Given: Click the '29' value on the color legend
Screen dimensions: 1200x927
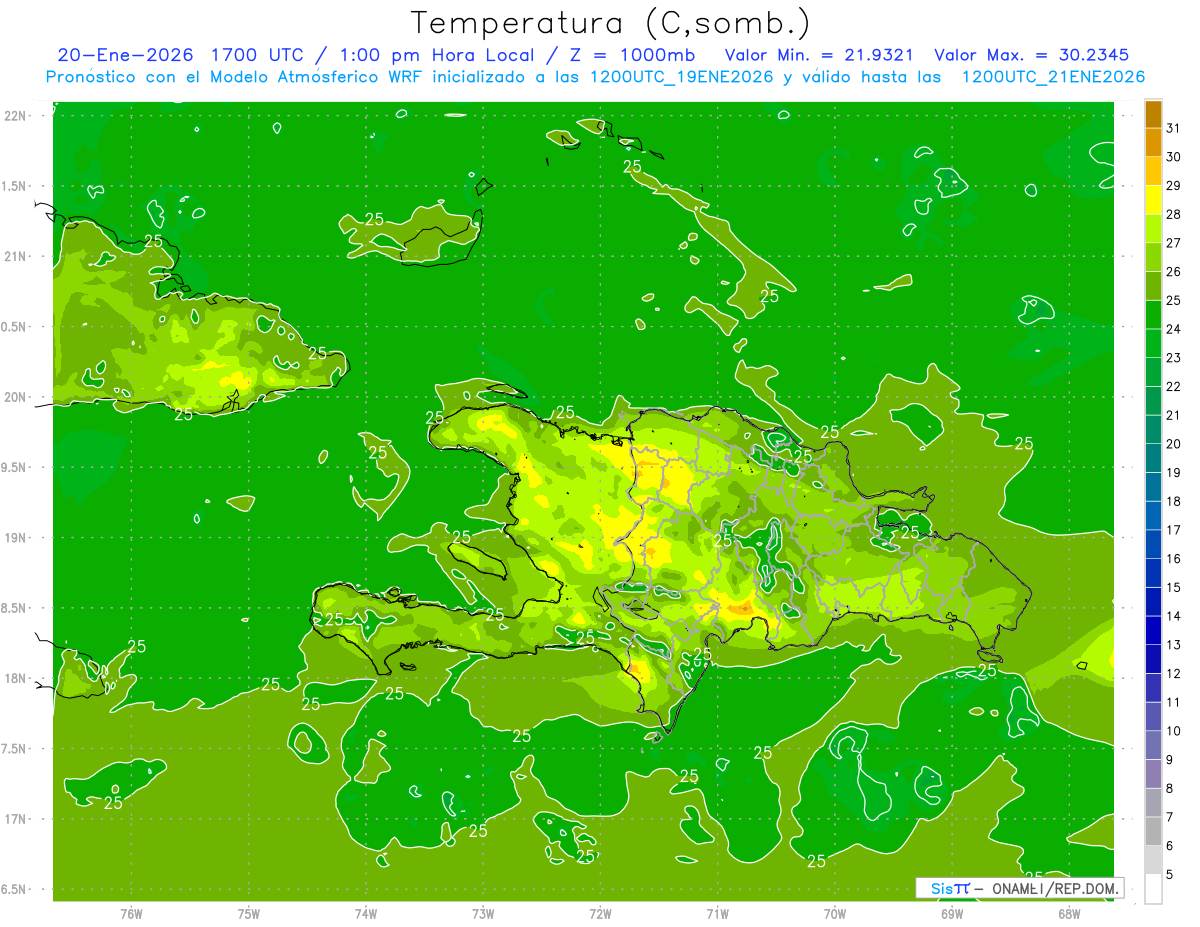Looking at the screenshot, I should click(x=1174, y=186).
